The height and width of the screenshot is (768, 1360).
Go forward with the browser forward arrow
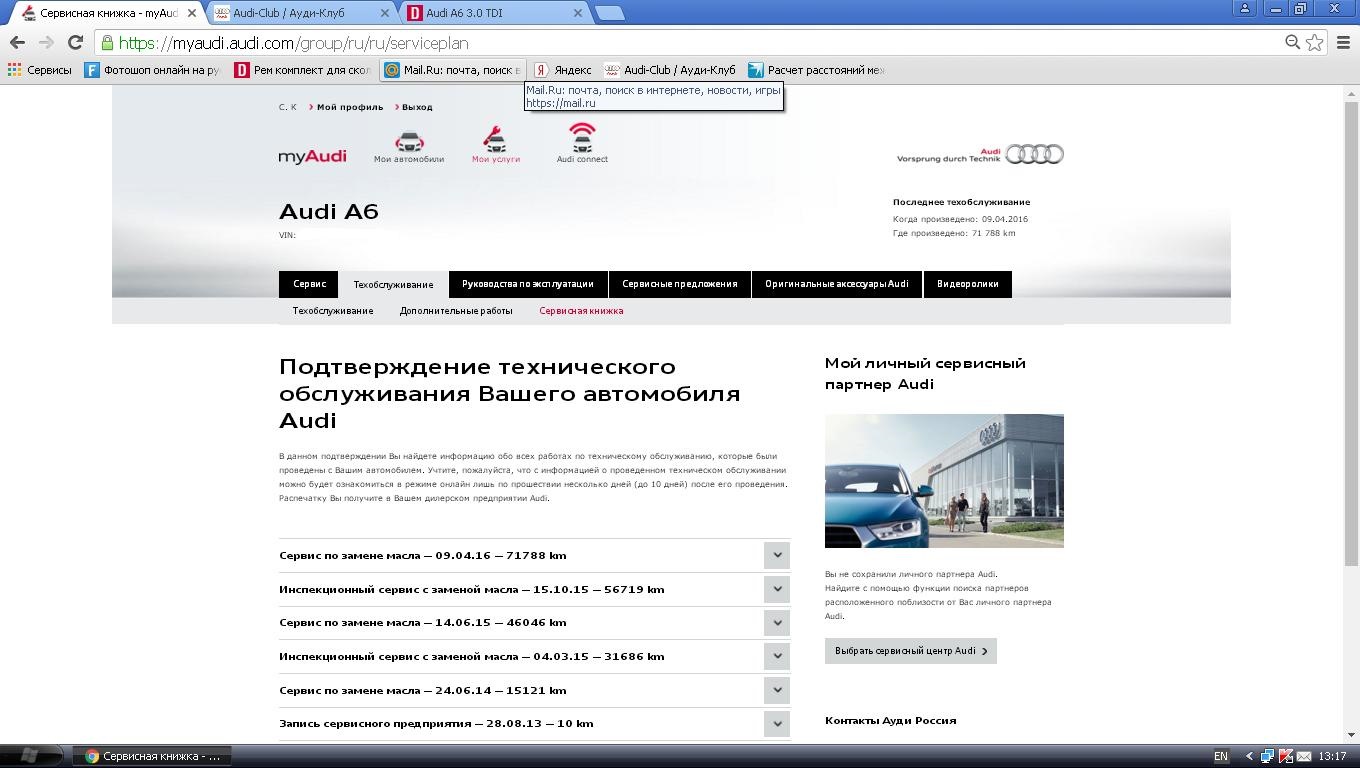coord(46,42)
